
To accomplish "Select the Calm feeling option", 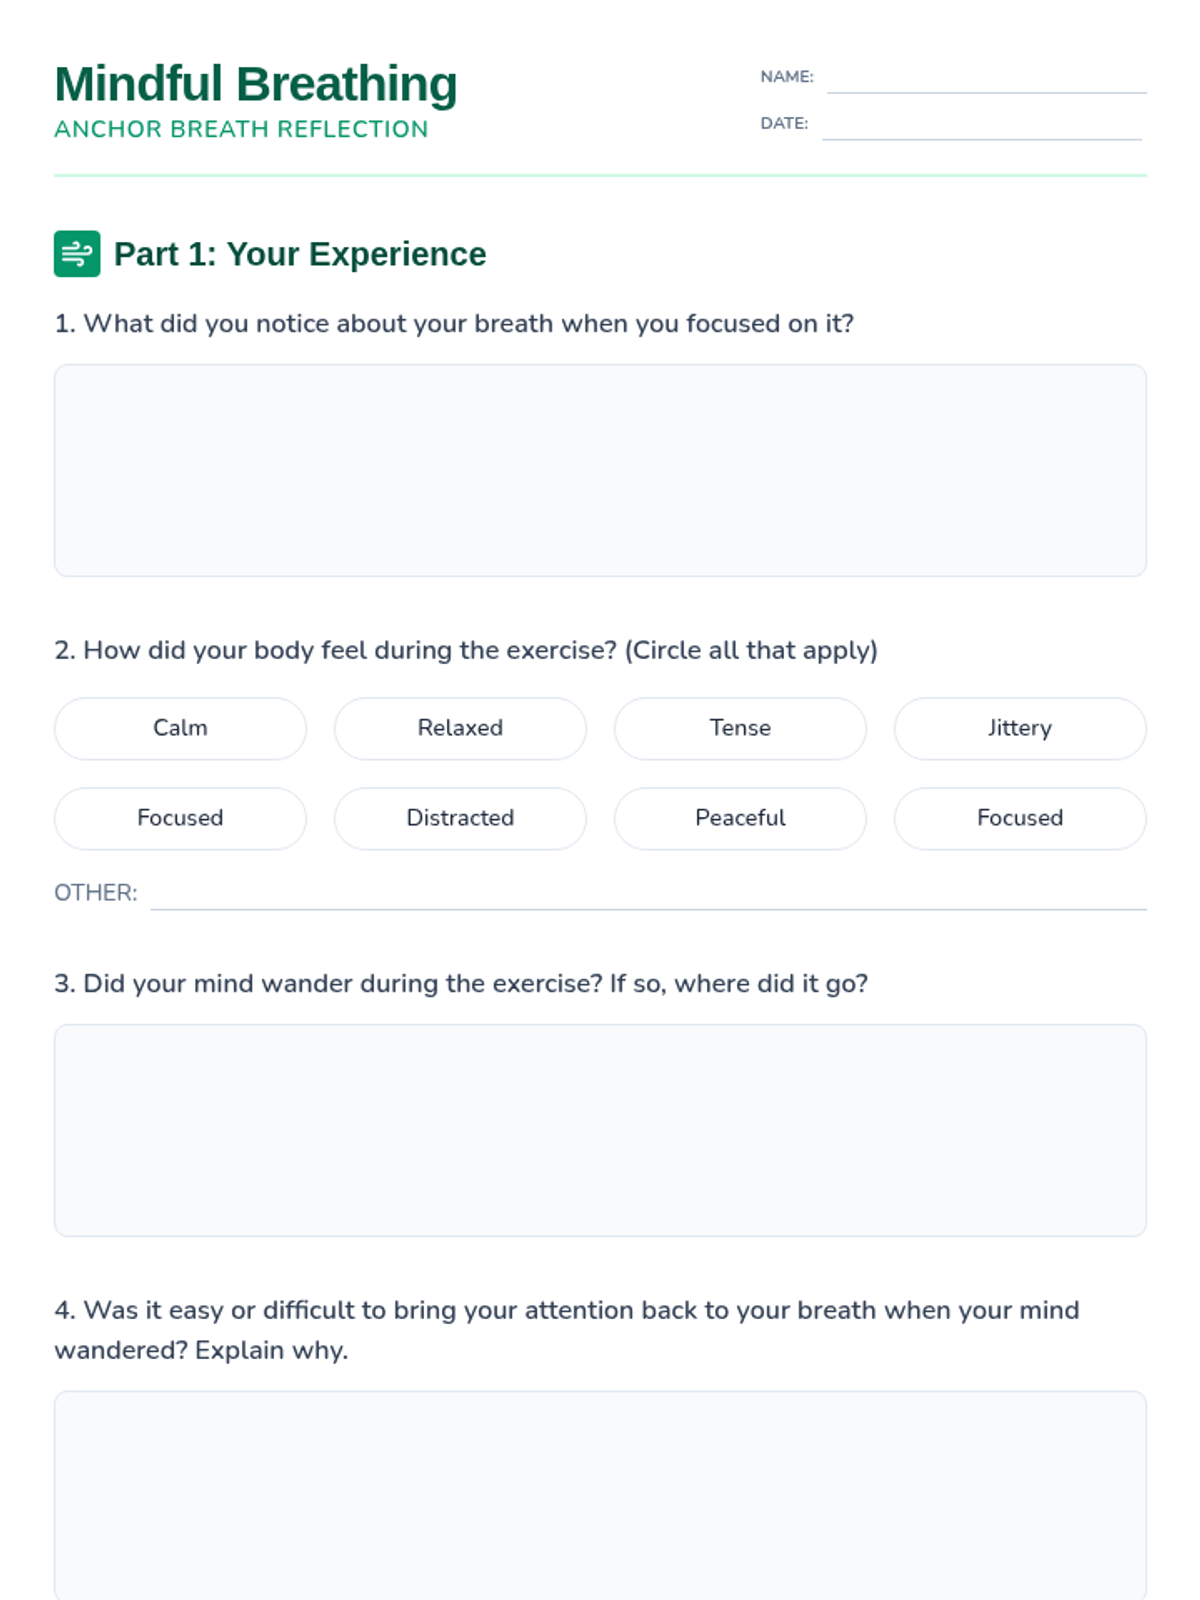I will [x=180, y=728].
